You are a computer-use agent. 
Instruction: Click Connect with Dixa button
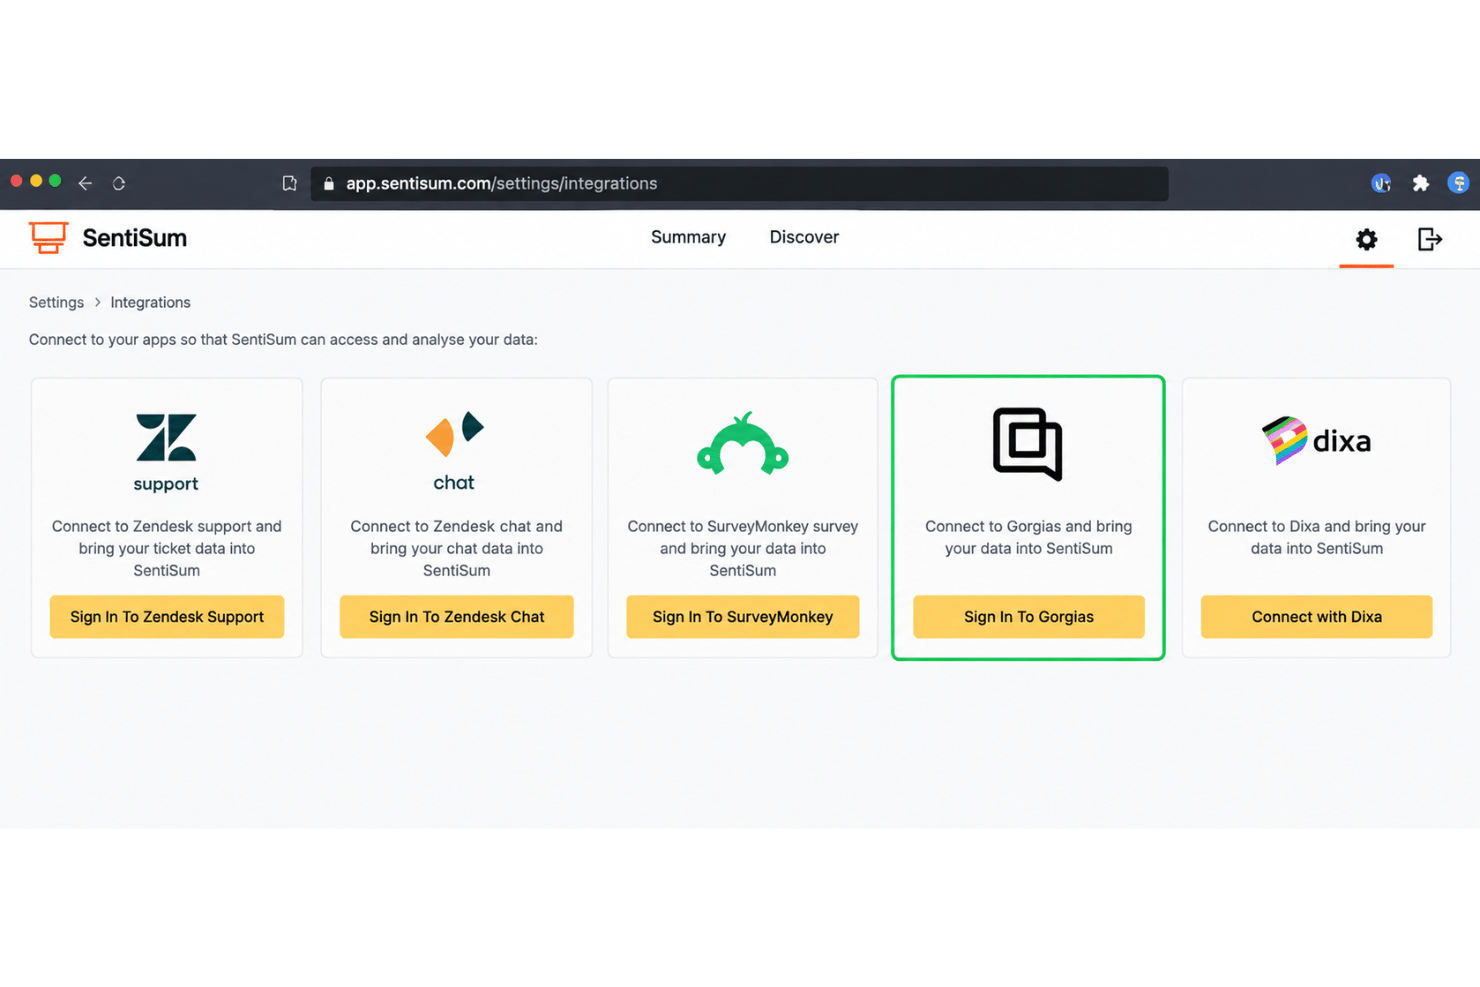pos(1317,617)
